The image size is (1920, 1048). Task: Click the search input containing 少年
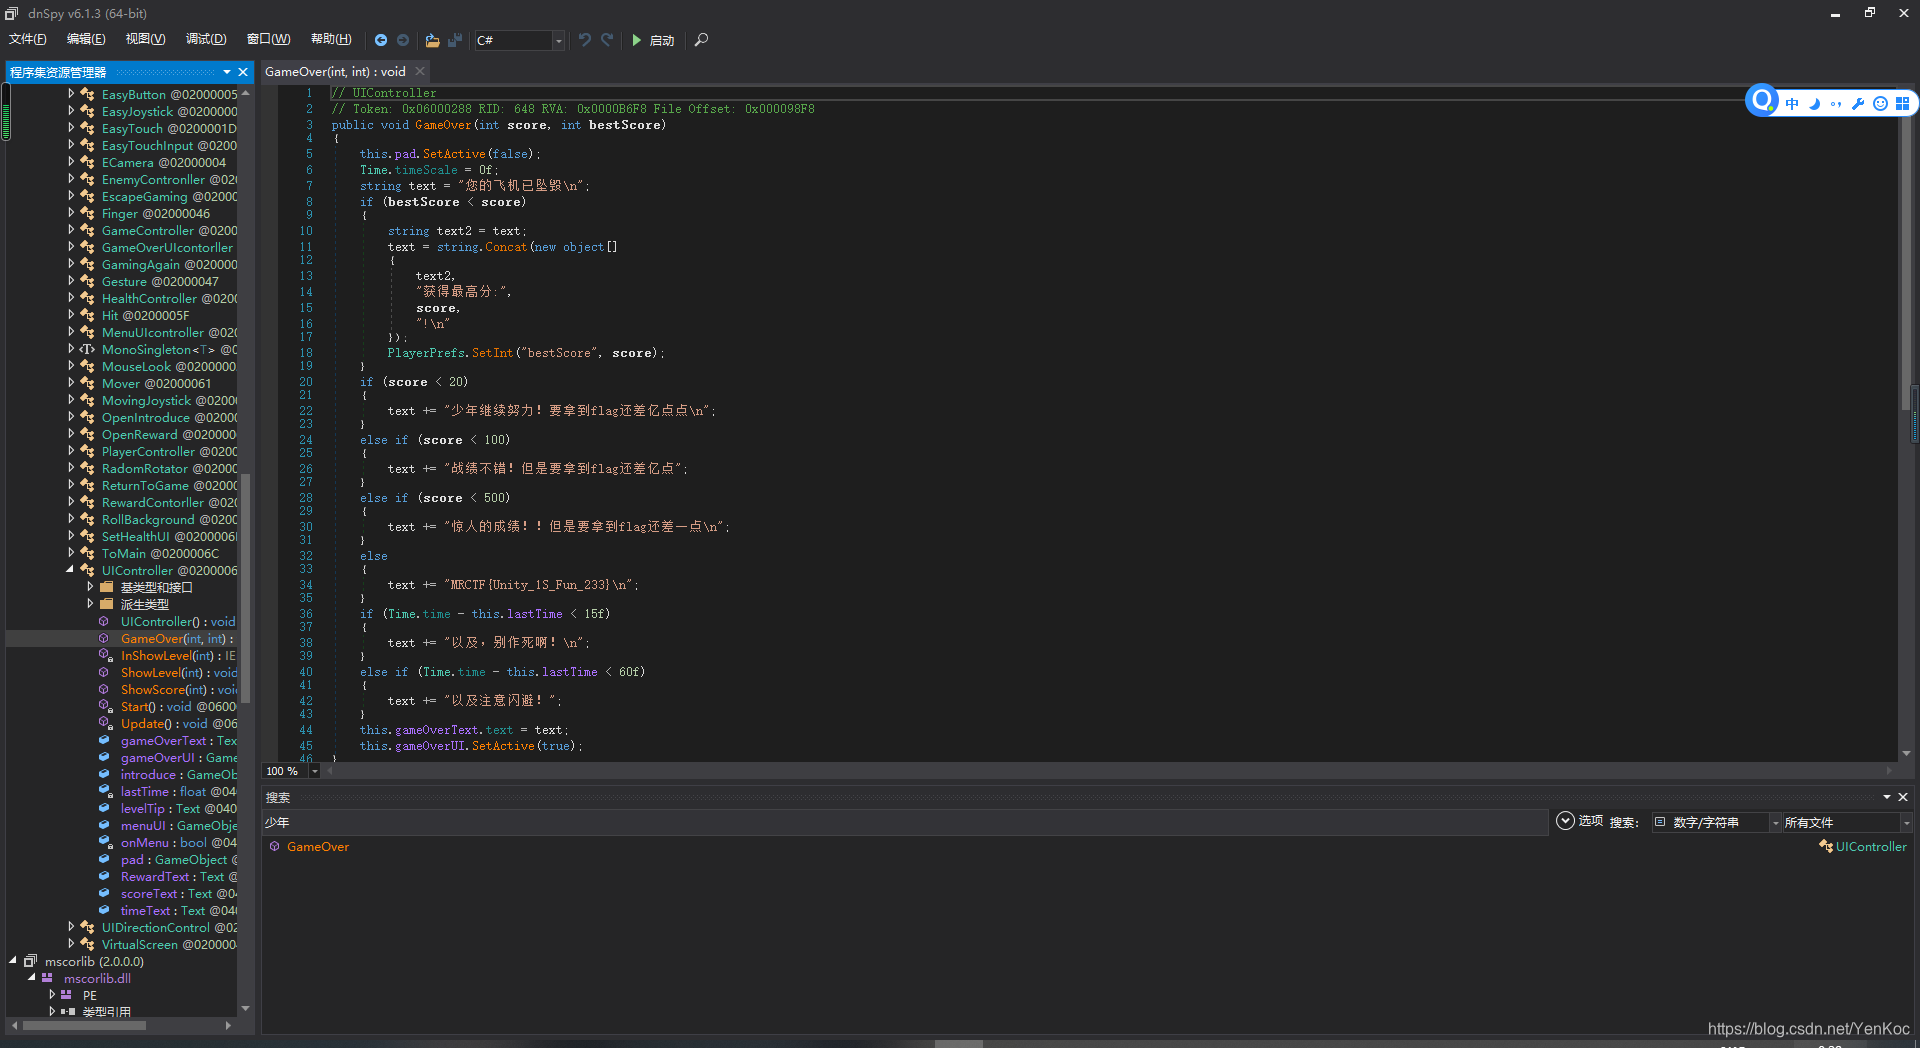[x=905, y=822]
